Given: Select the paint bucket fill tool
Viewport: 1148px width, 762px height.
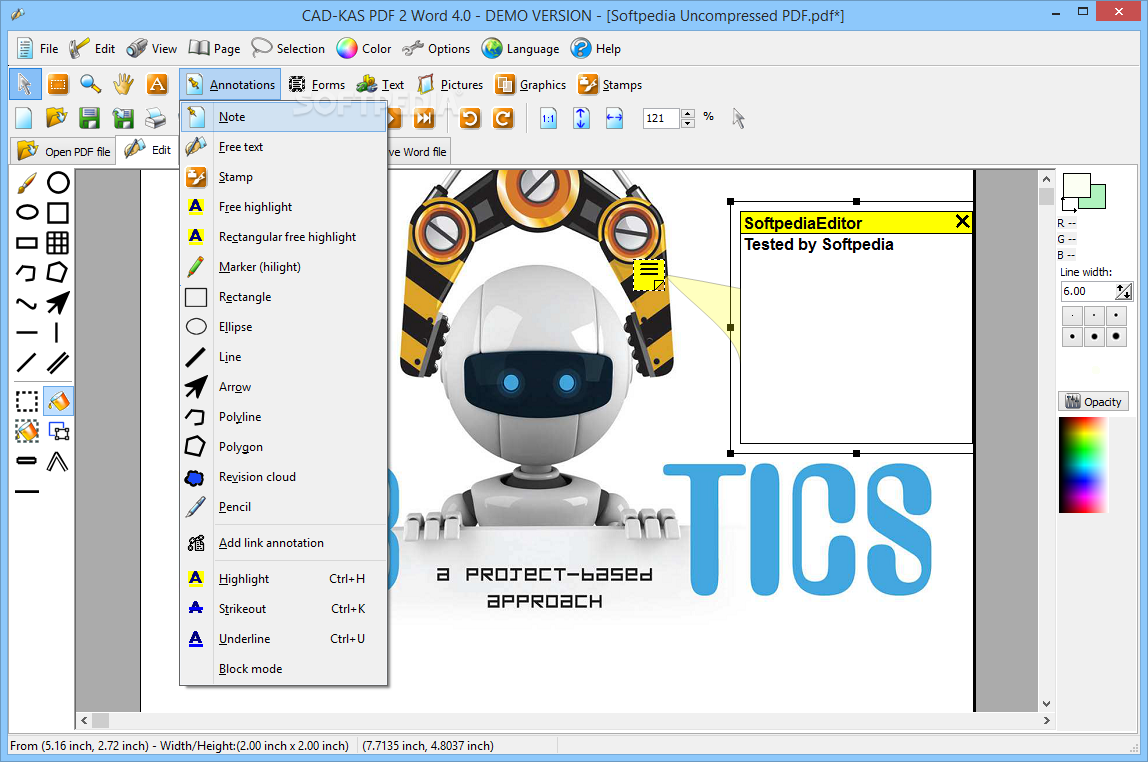Looking at the screenshot, I should click(58, 401).
